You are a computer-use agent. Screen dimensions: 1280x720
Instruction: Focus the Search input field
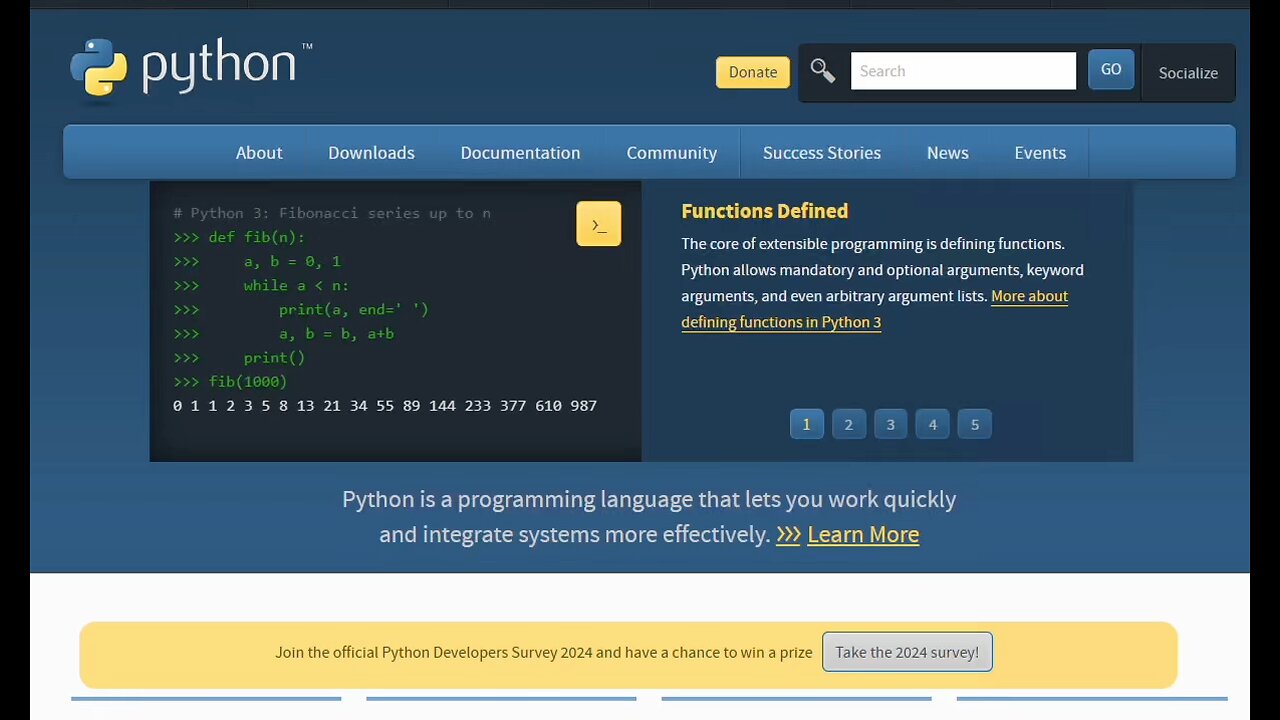[x=963, y=71]
